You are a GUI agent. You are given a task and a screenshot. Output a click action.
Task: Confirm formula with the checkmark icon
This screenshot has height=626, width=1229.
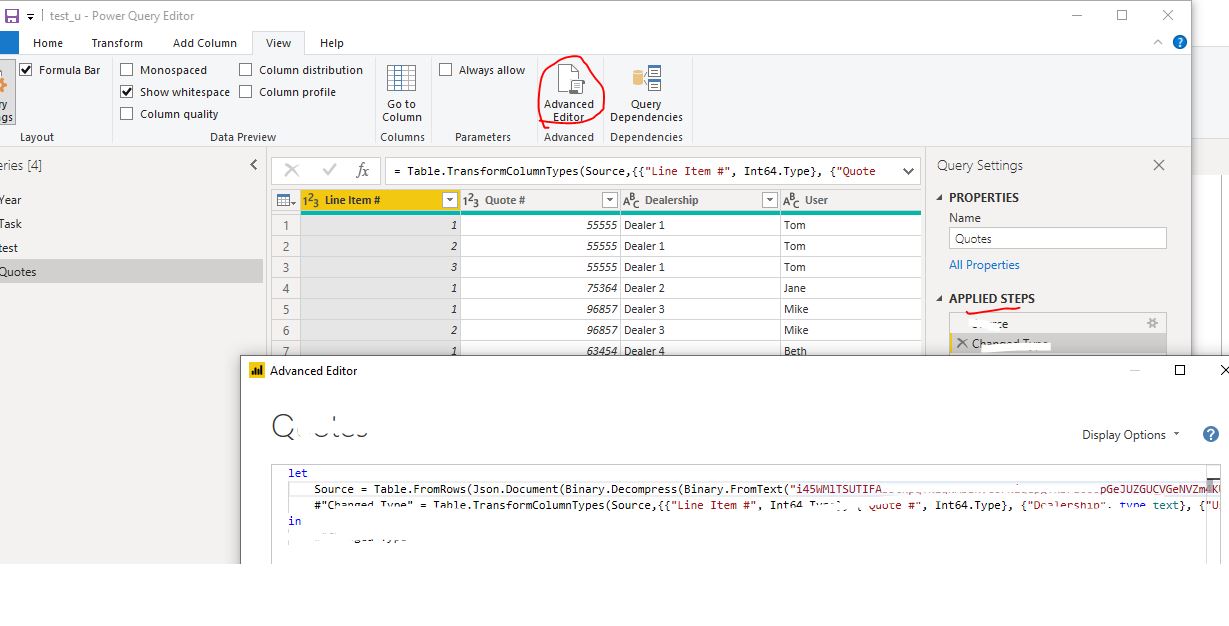click(x=329, y=171)
